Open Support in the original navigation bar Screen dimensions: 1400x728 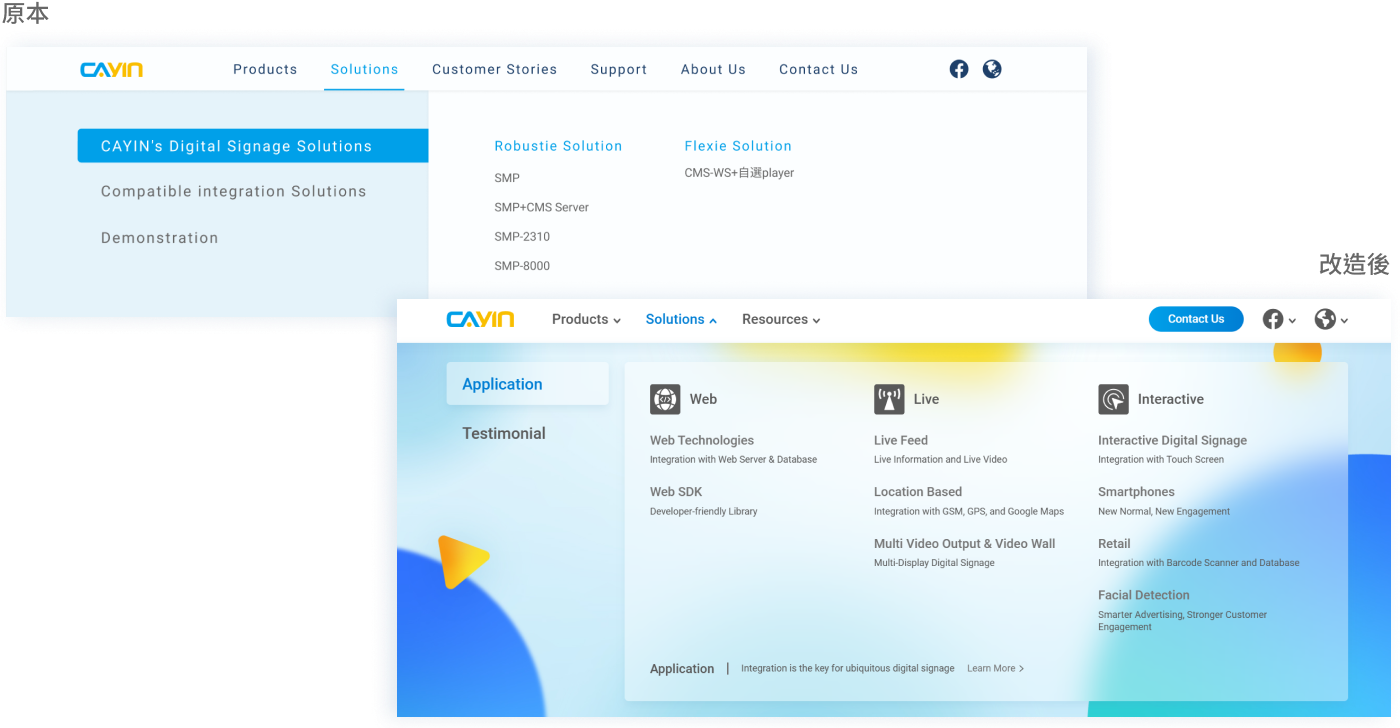click(x=619, y=69)
